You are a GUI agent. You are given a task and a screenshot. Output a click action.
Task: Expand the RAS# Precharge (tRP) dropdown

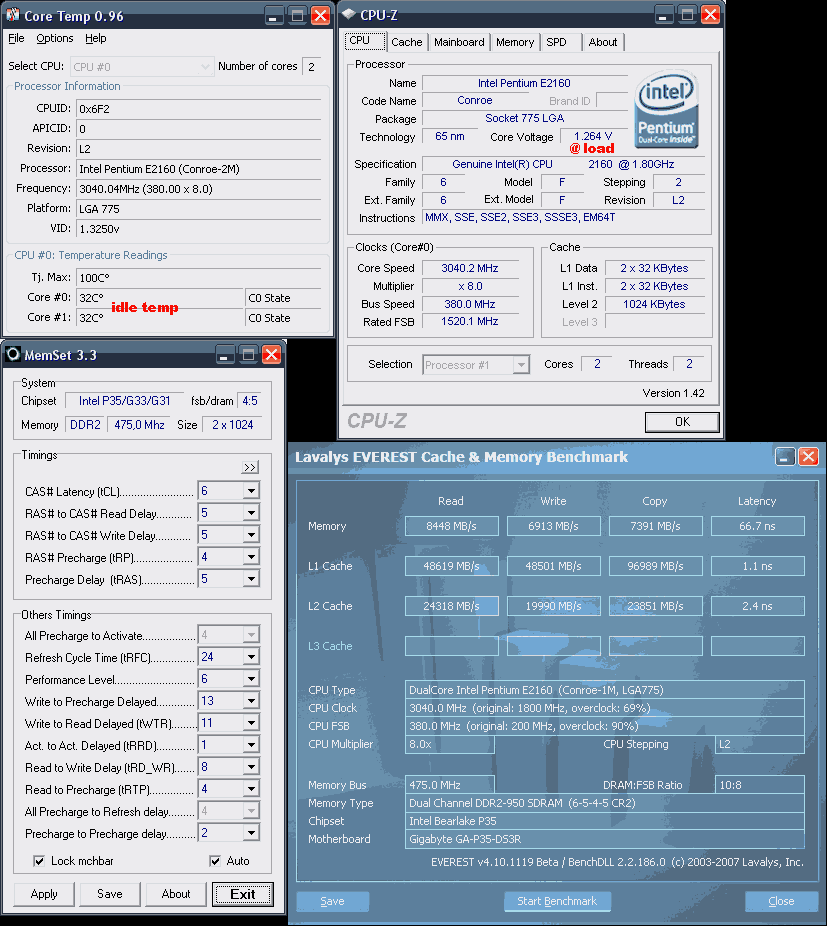251,557
